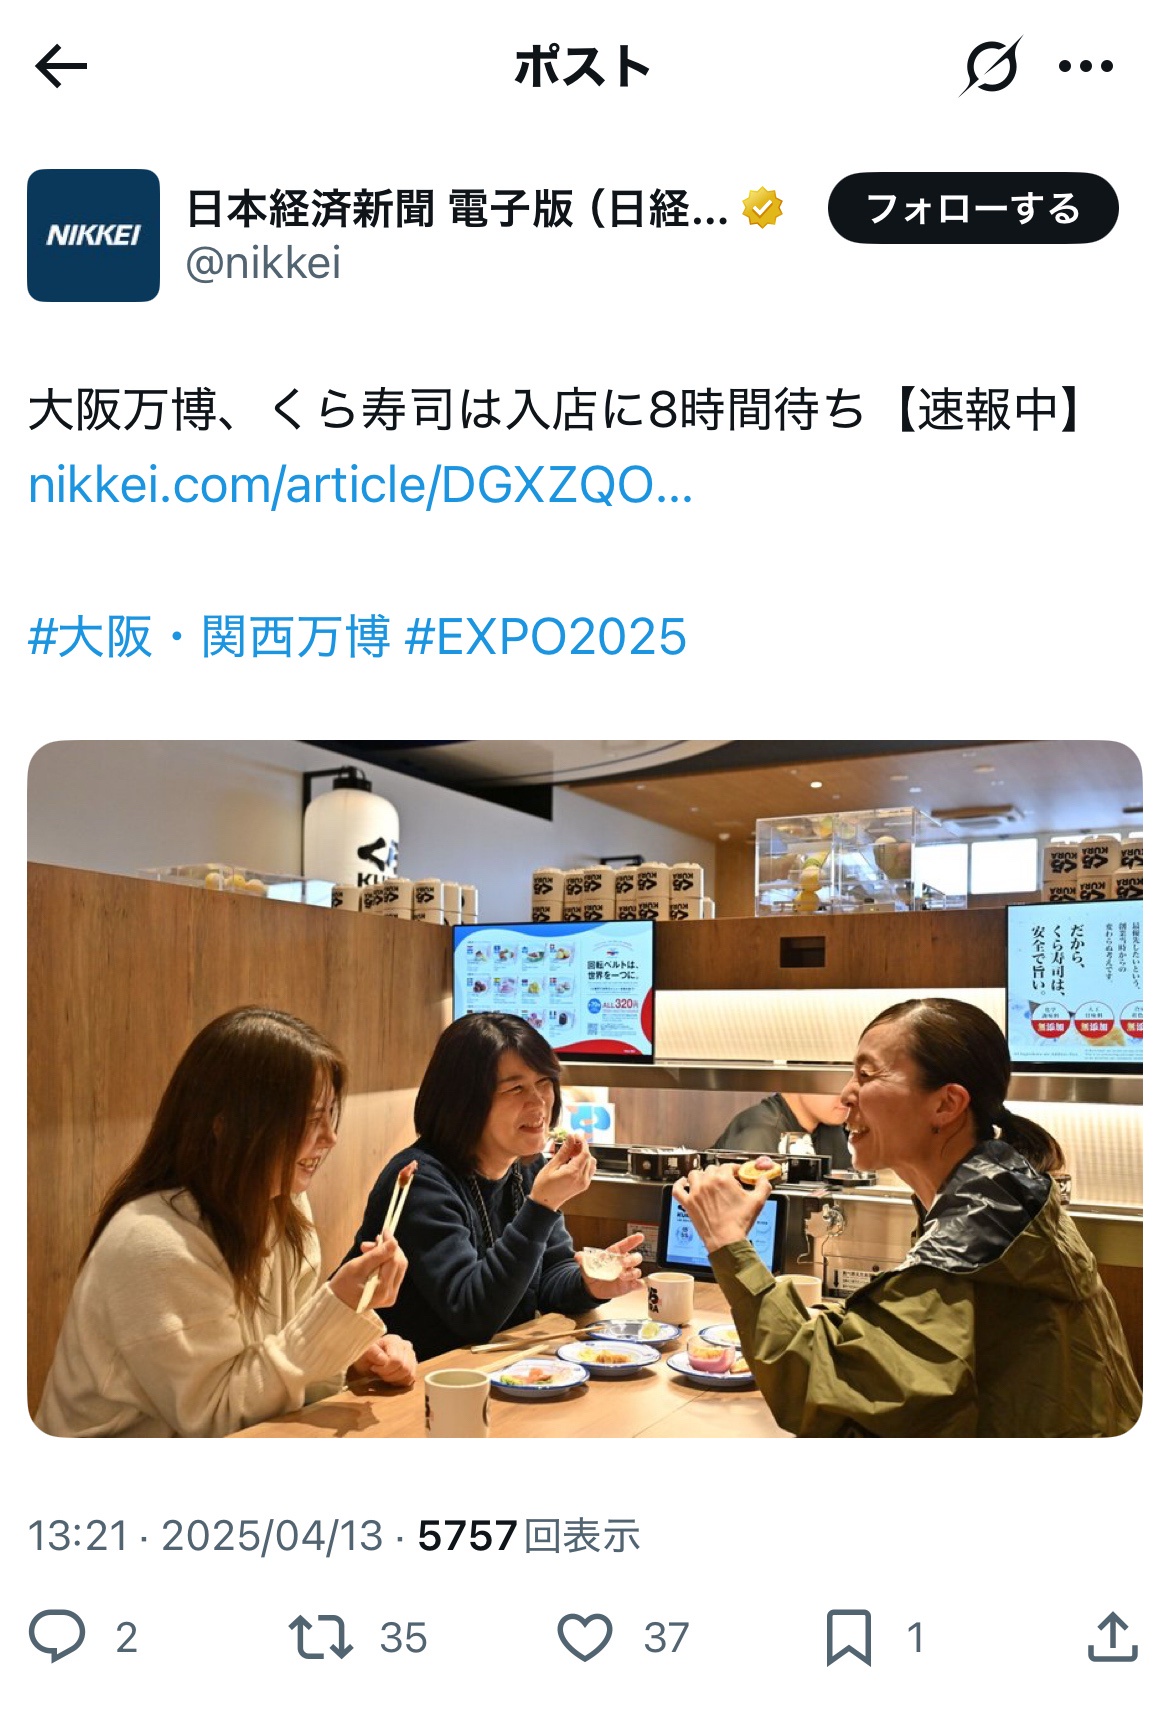Repost using the retweet arrows icon
This screenshot has height=1713, width=1170.
320,1637
